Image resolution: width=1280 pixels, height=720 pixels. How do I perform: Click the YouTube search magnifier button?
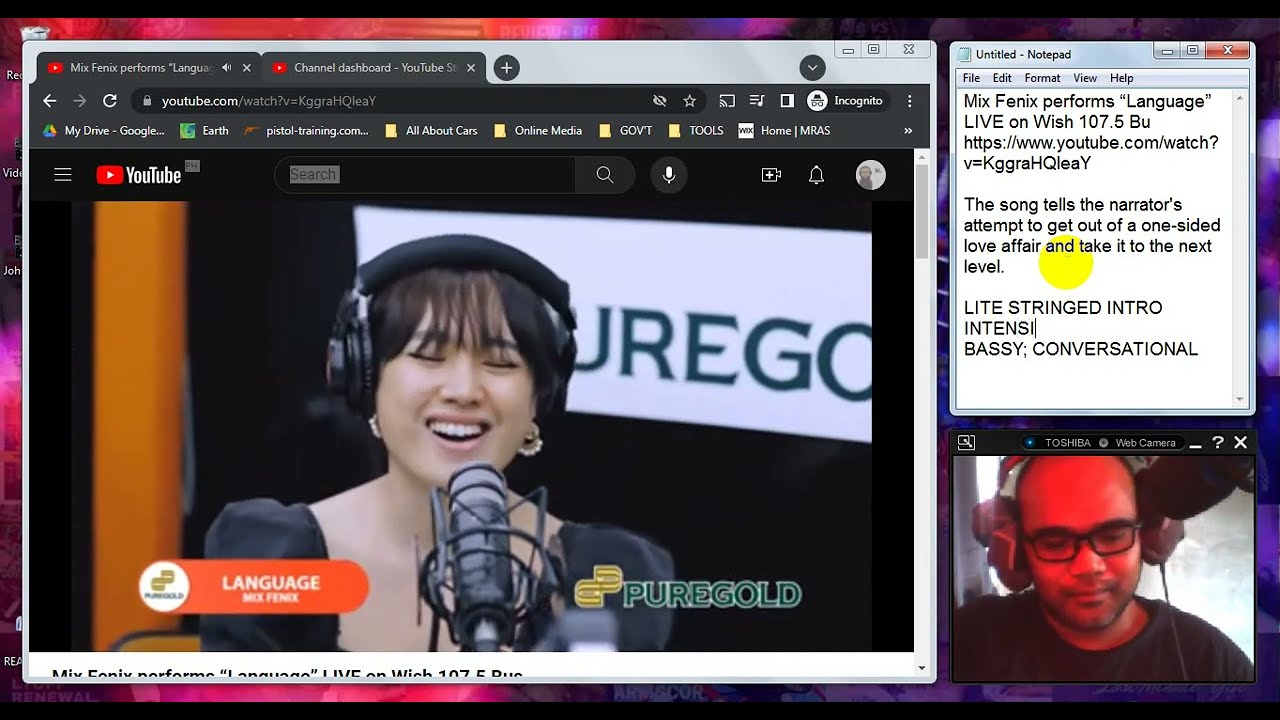pos(605,175)
